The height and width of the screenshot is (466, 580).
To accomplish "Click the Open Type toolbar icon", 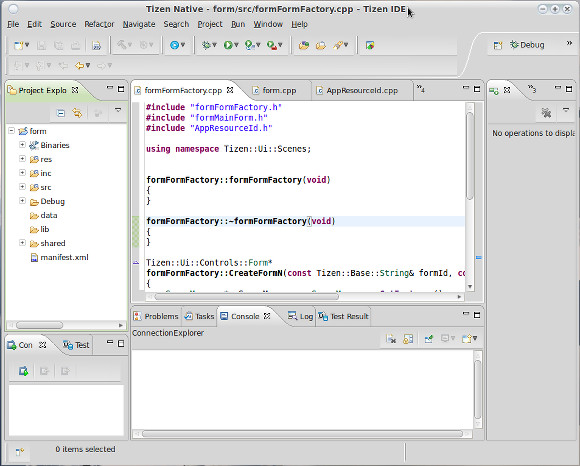I will tap(304, 45).
